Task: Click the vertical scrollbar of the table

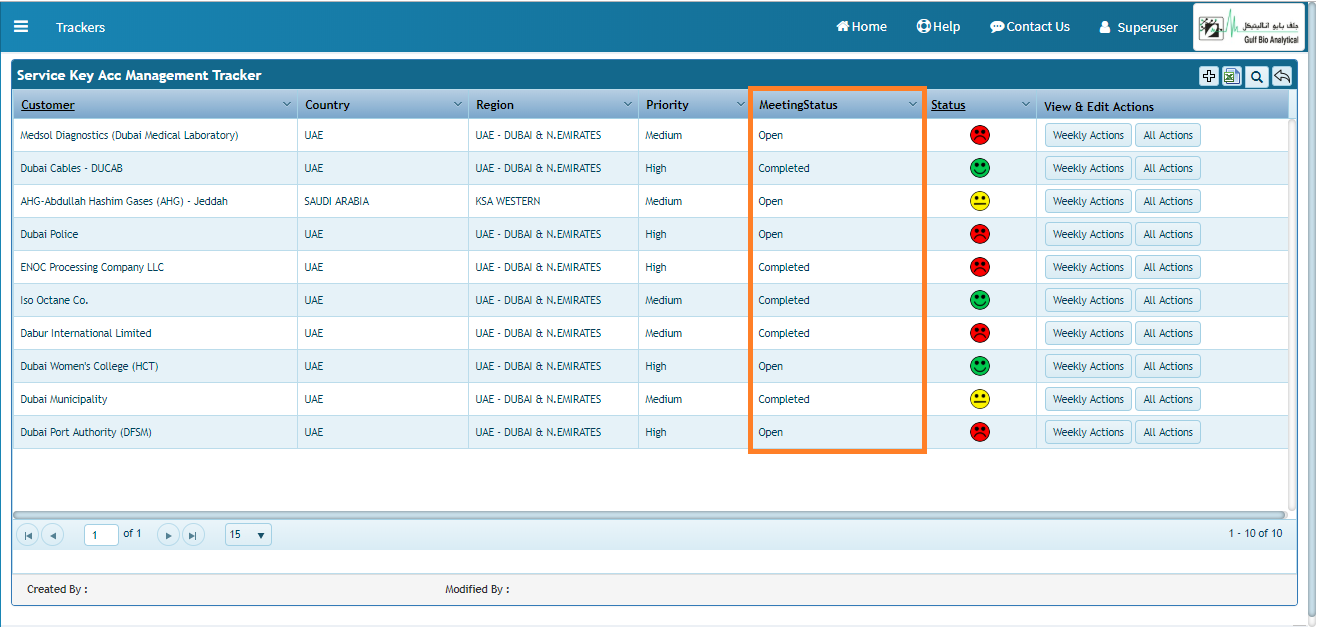Action: pyautogui.click(x=1292, y=314)
